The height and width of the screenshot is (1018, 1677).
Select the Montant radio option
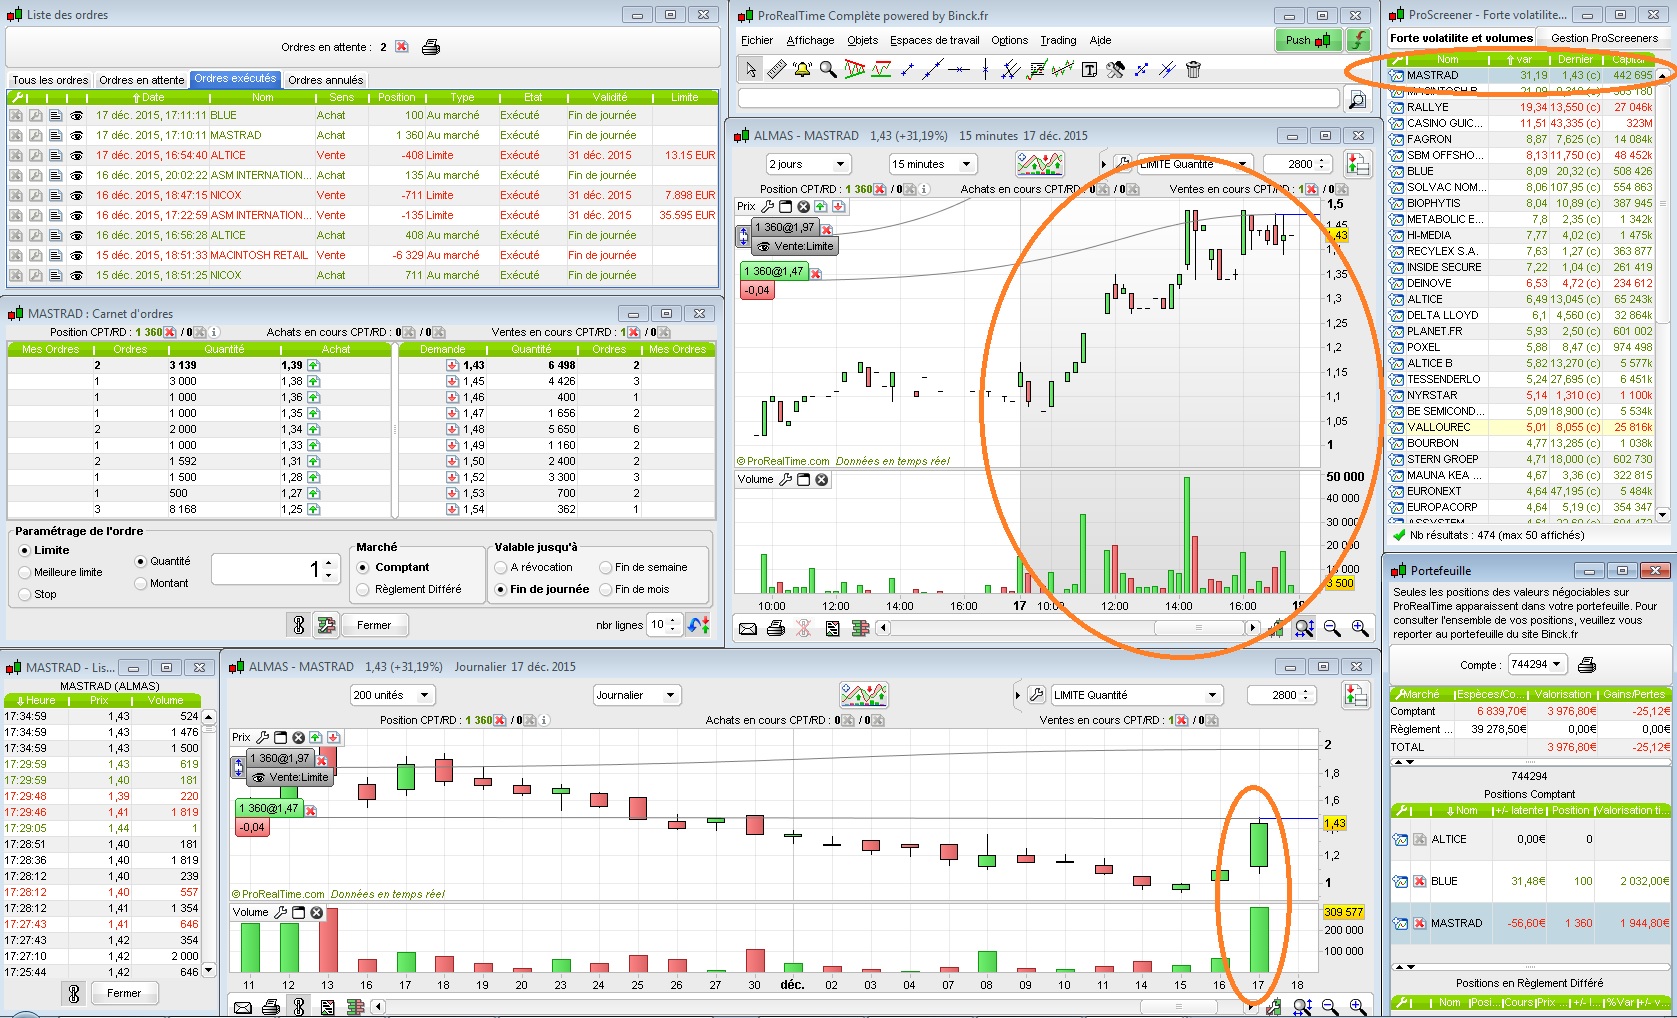[x=141, y=583]
